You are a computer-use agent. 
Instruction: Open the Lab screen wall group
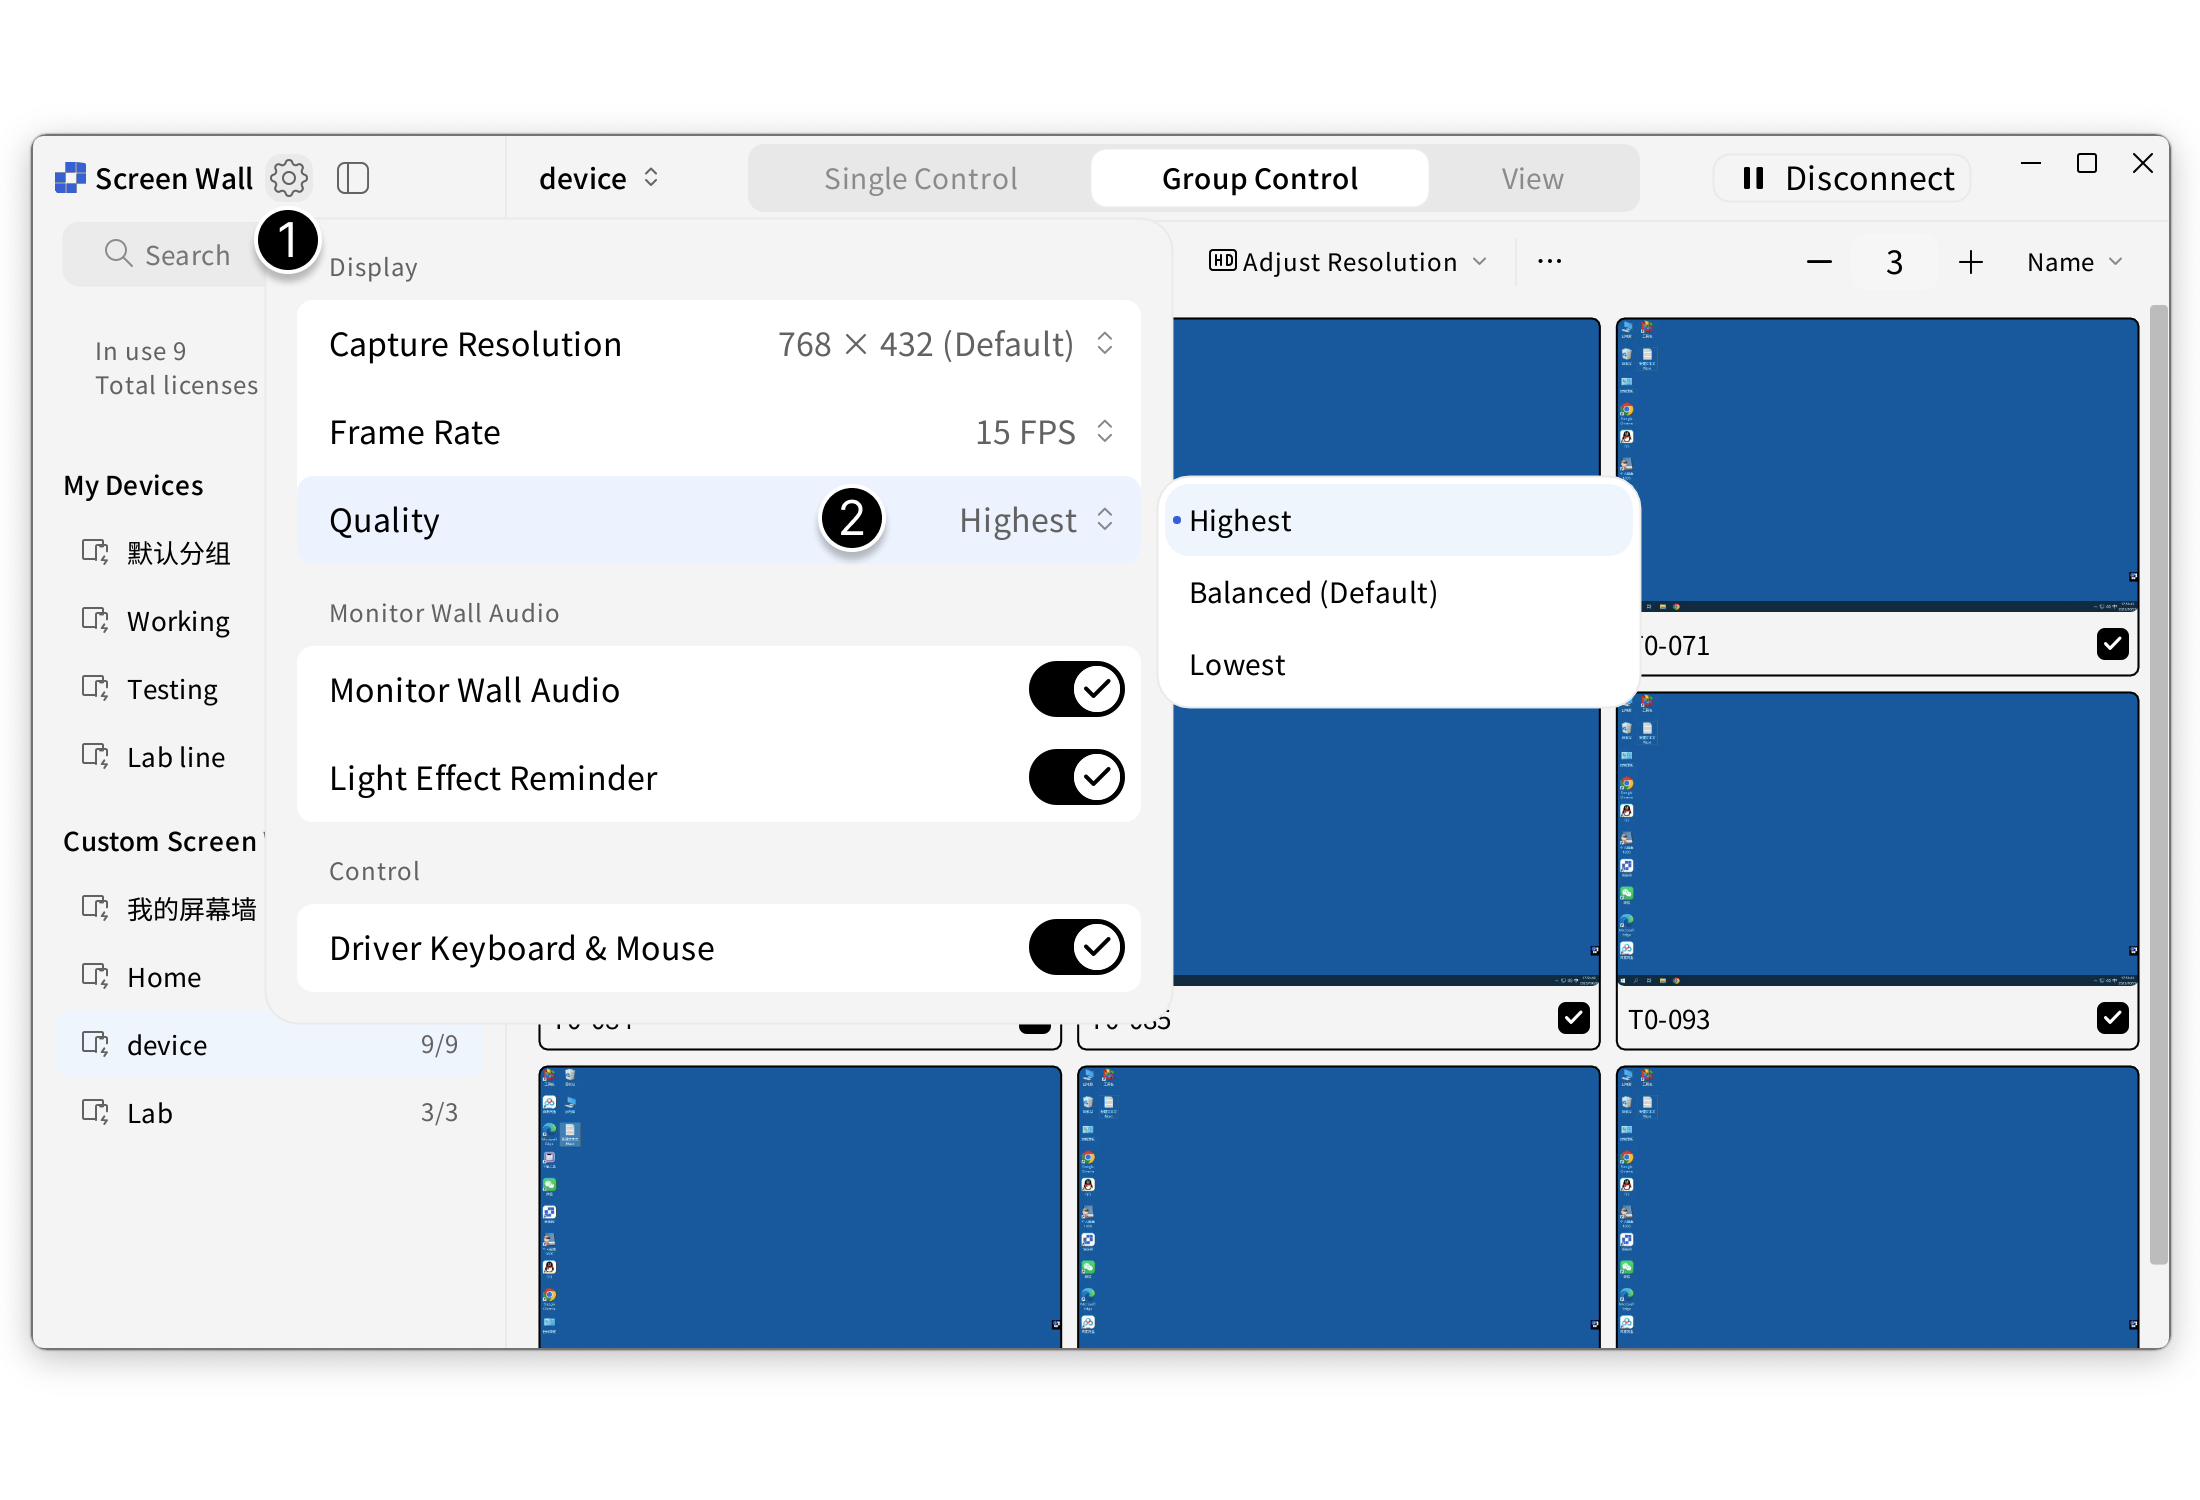(x=150, y=1113)
